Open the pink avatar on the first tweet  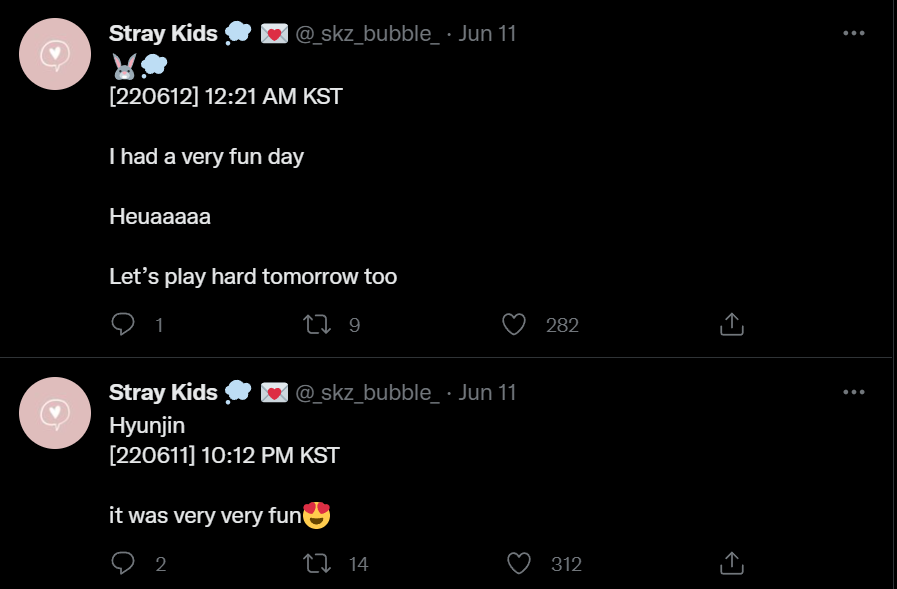pos(55,54)
